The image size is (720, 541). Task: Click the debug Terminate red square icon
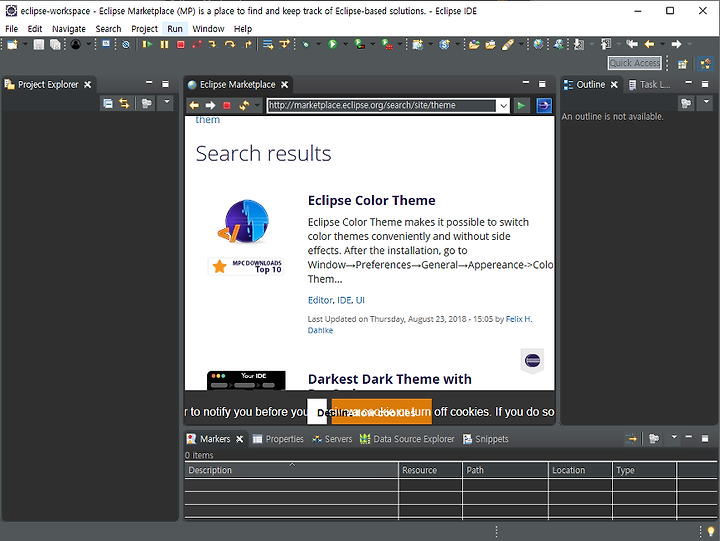(x=180, y=45)
